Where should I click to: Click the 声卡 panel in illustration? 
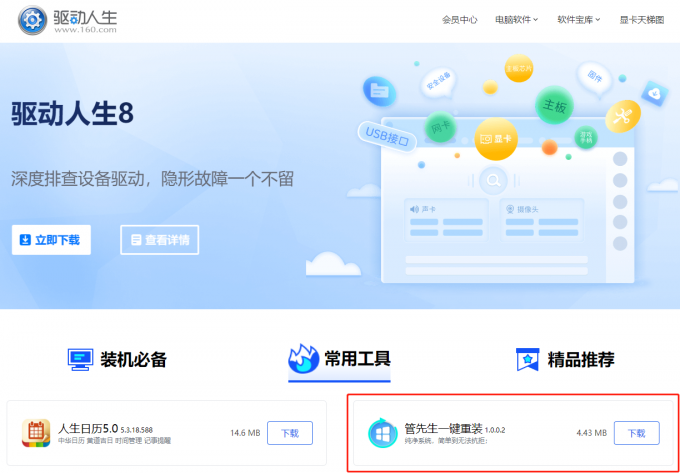click(x=446, y=220)
